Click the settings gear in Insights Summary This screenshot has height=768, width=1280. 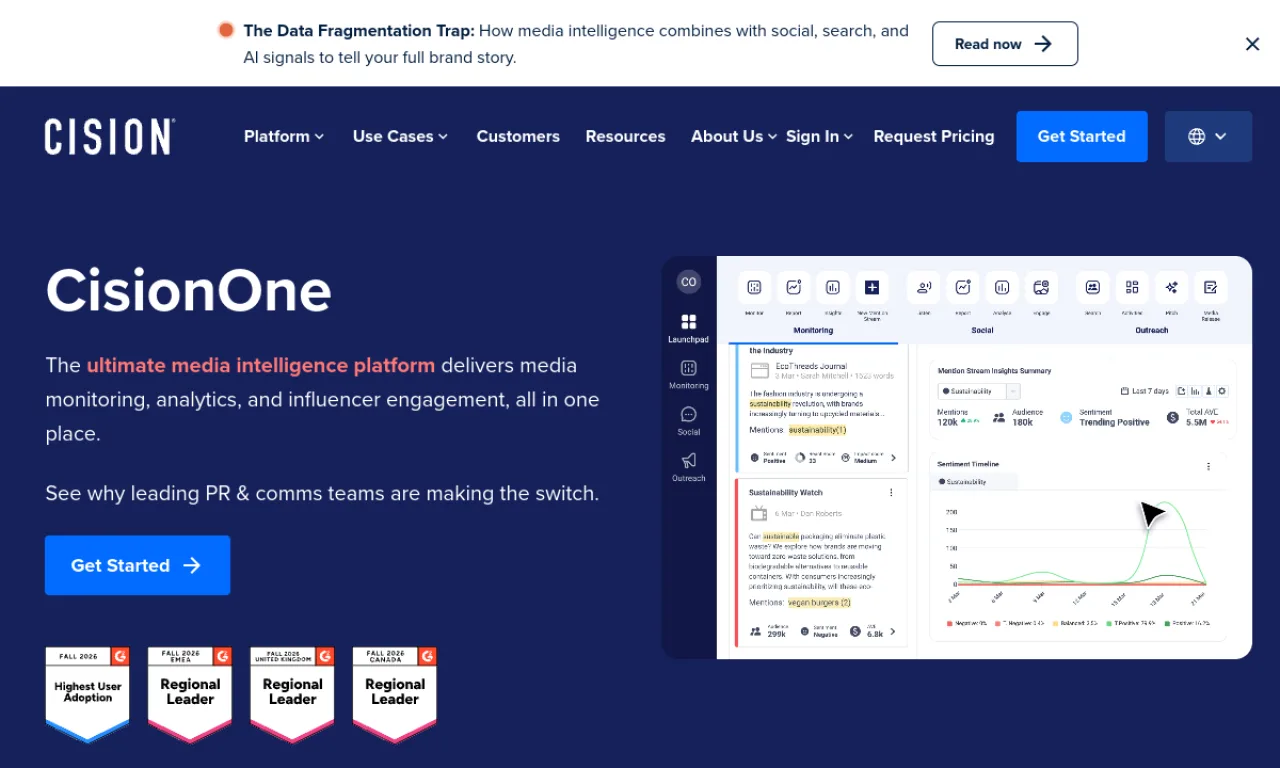coord(1222,391)
